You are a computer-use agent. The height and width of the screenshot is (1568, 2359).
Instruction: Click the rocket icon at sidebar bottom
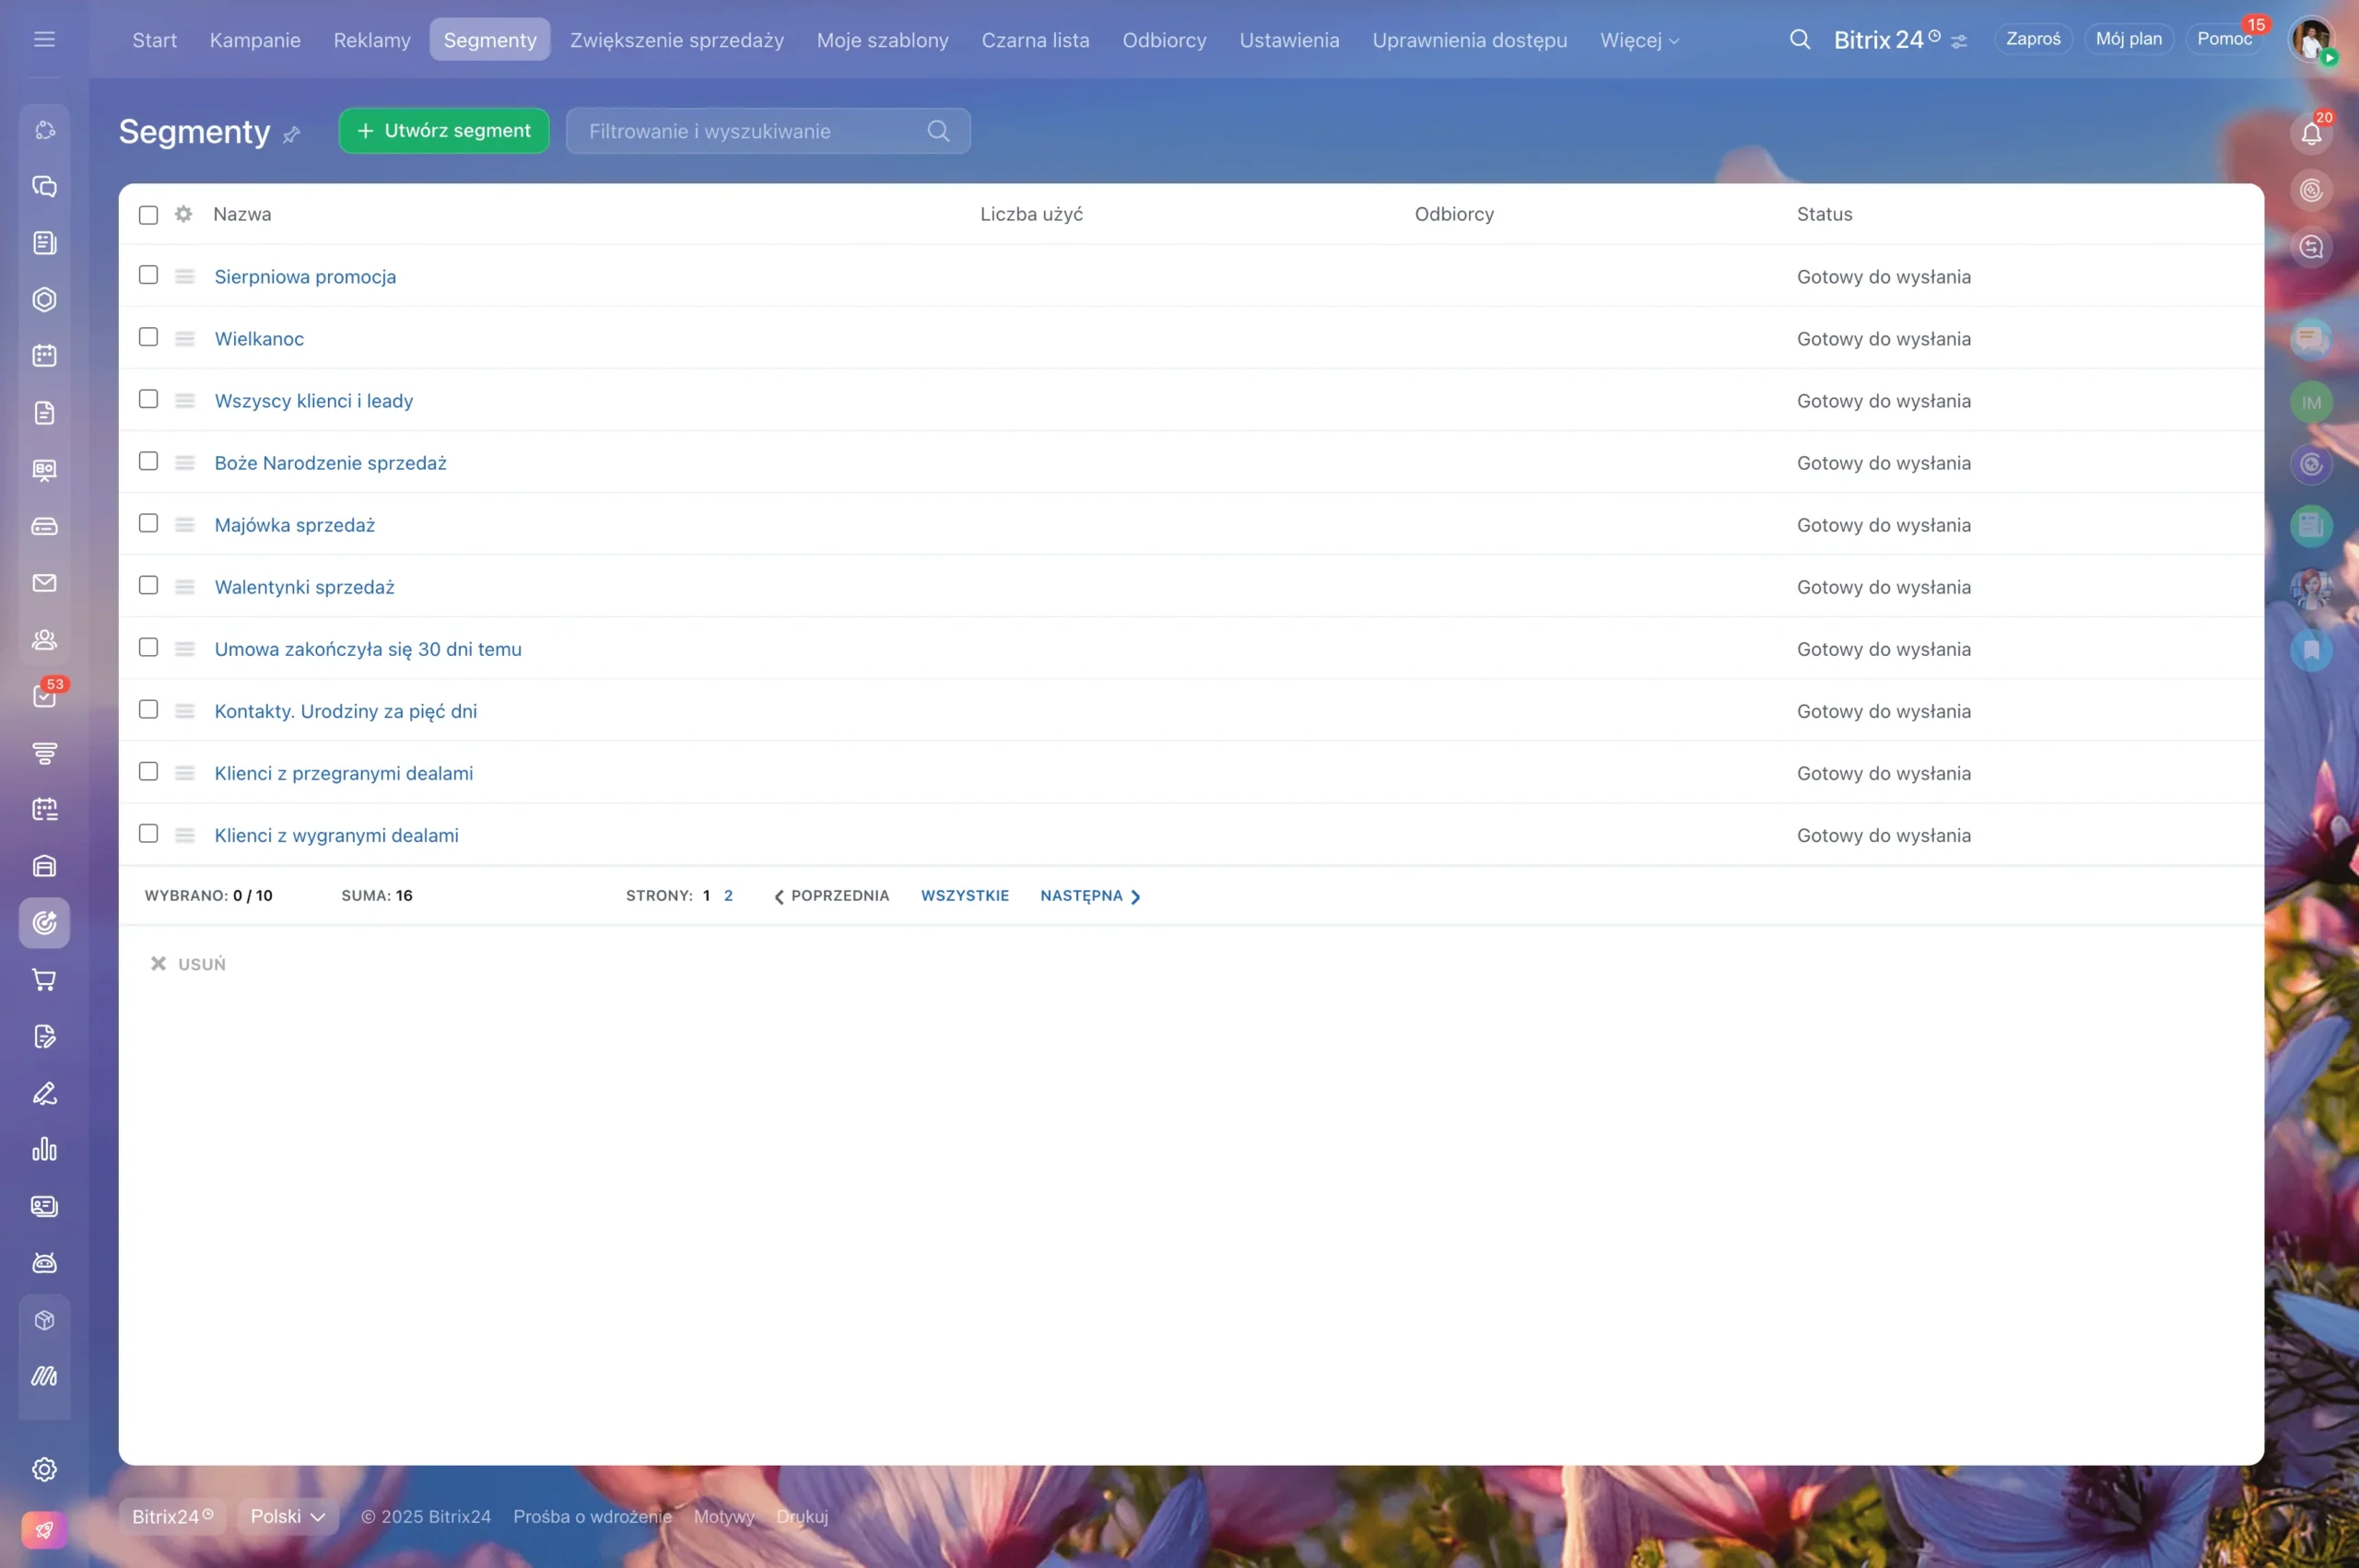[44, 1529]
